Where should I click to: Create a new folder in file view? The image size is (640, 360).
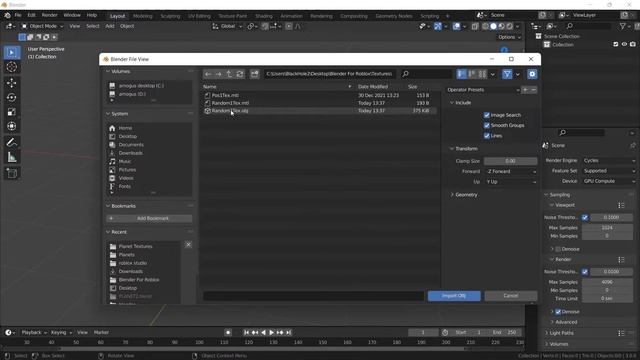pyautogui.click(x=254, y=74)
